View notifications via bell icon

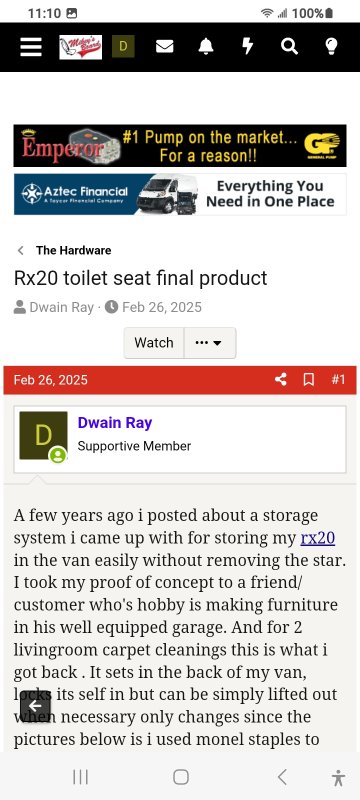[x=206, y=46]
